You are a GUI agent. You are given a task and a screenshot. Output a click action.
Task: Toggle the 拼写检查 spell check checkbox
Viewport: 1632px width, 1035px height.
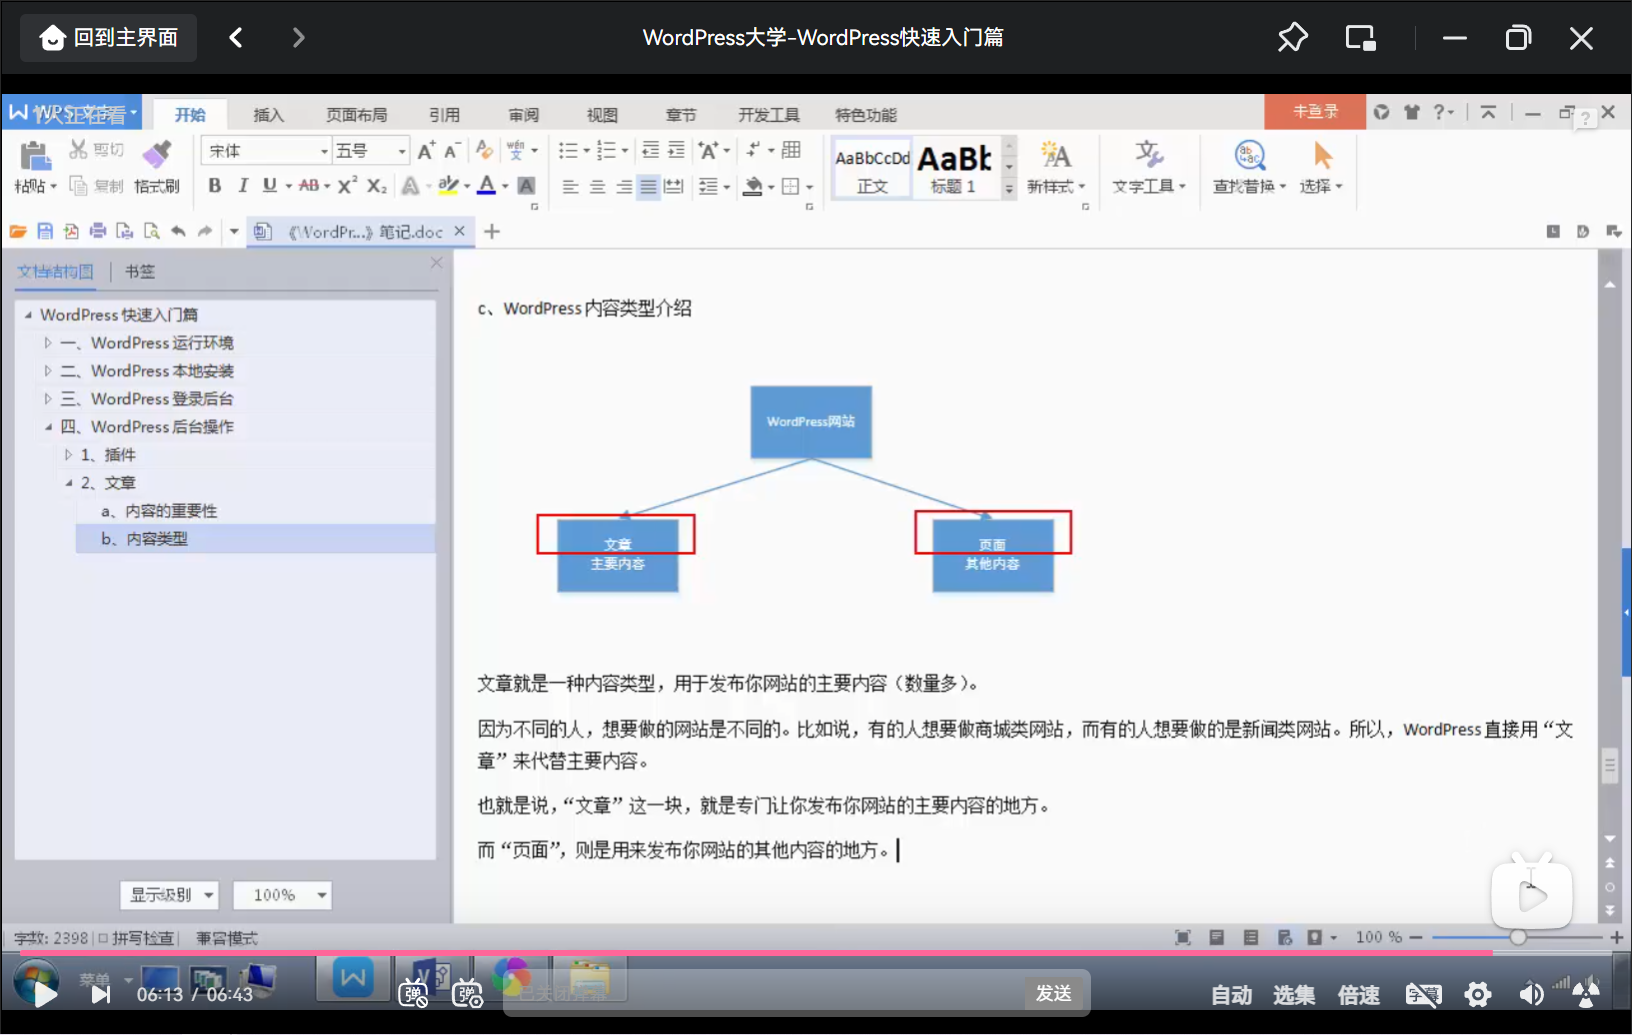click(x=103, y=938)
